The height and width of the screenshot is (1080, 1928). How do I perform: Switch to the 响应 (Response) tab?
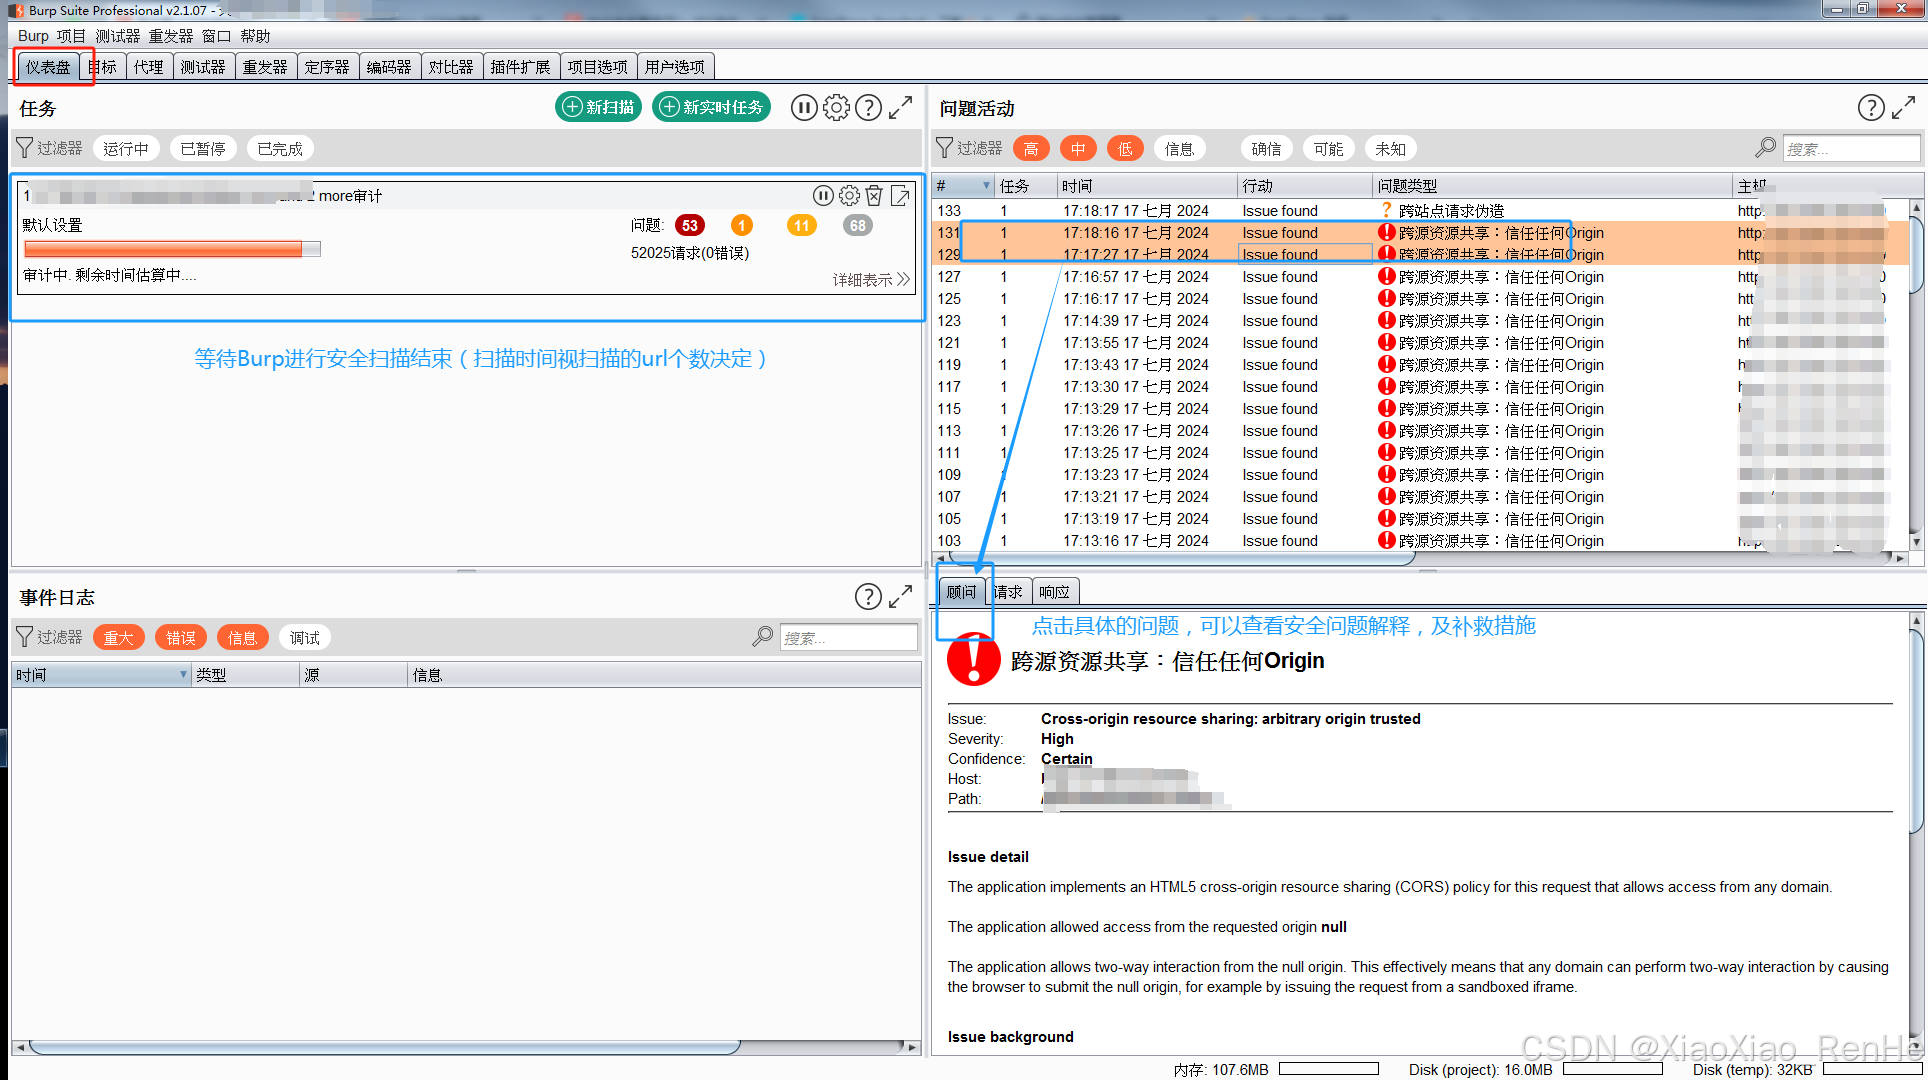1055,592
